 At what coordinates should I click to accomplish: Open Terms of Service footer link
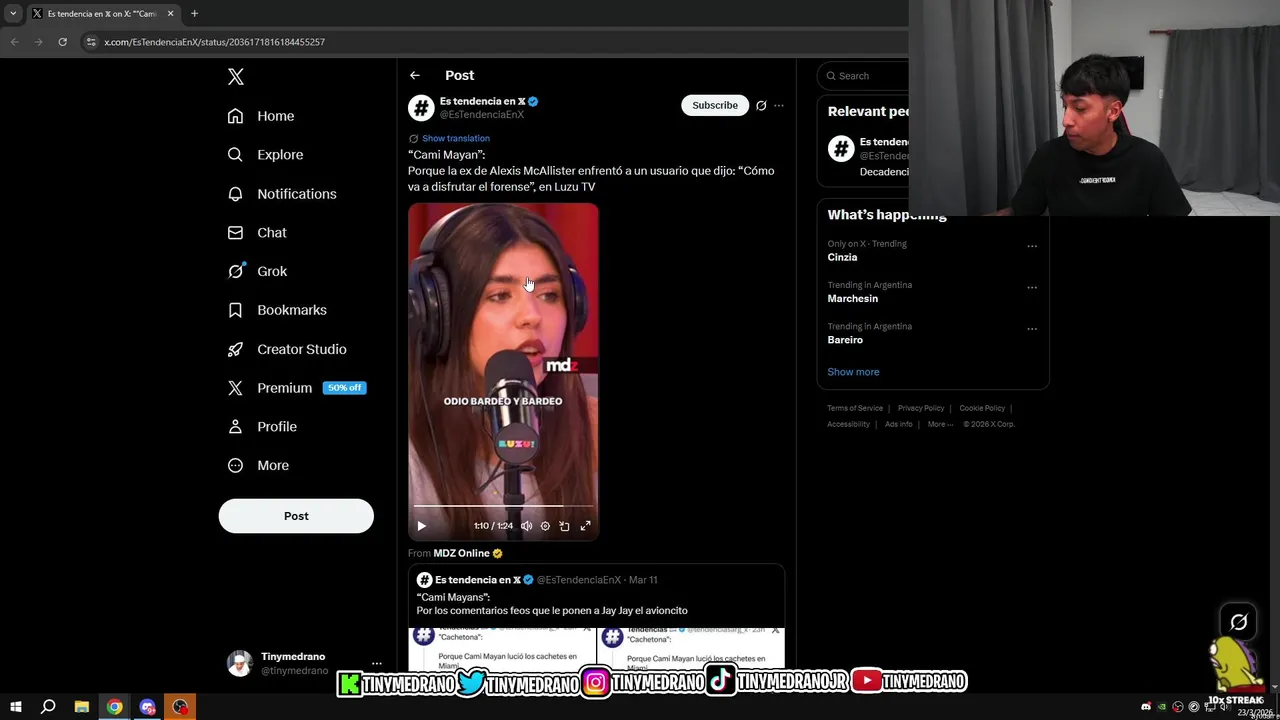tap(855, 408)
